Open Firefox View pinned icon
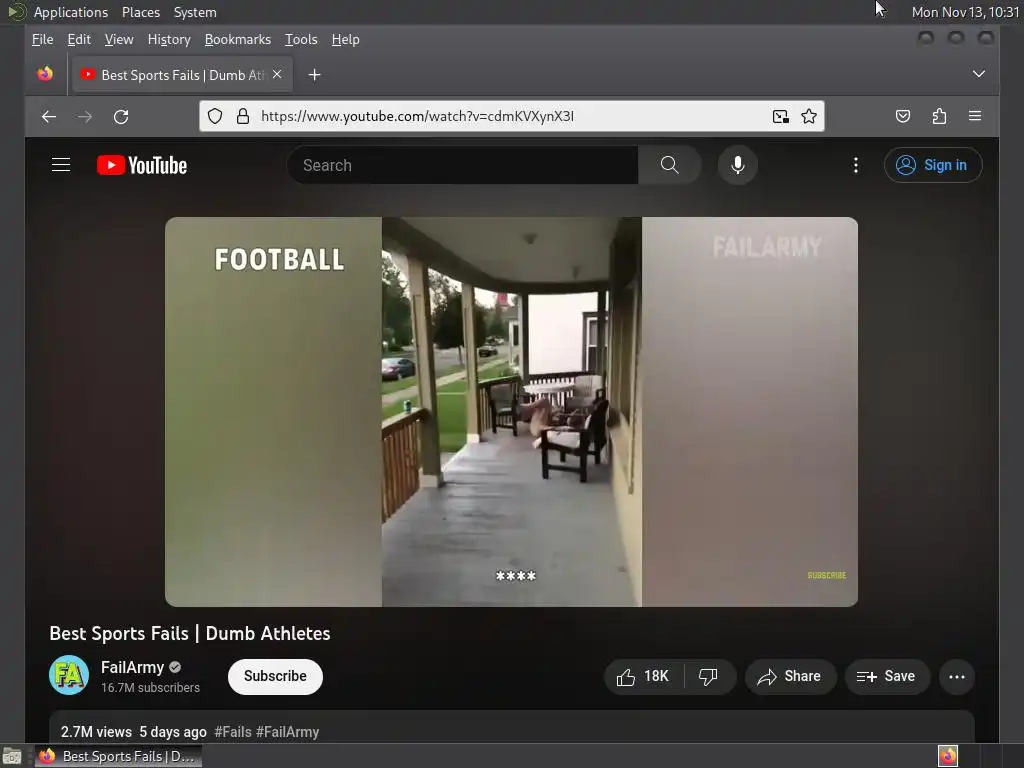Screen dimensions: 1024x768 (x=45, y=74)
